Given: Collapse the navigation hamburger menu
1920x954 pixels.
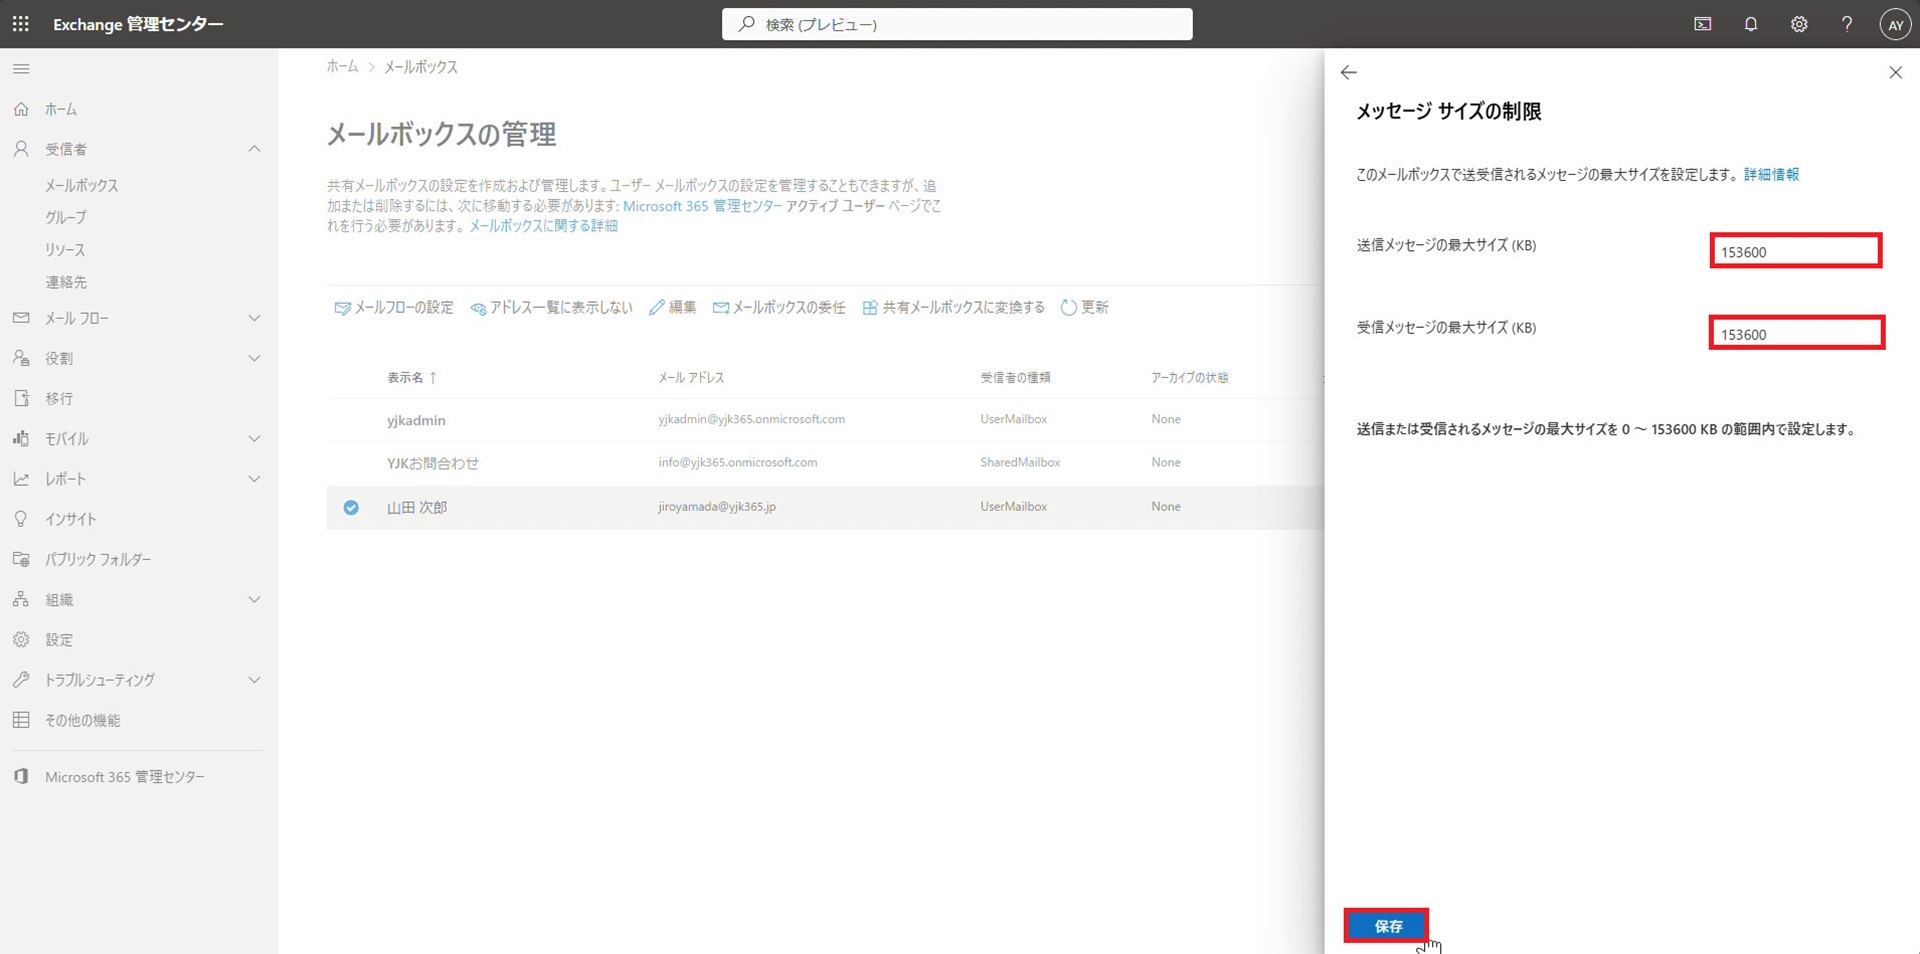Looking at the screenshot, I should point(21,69).
